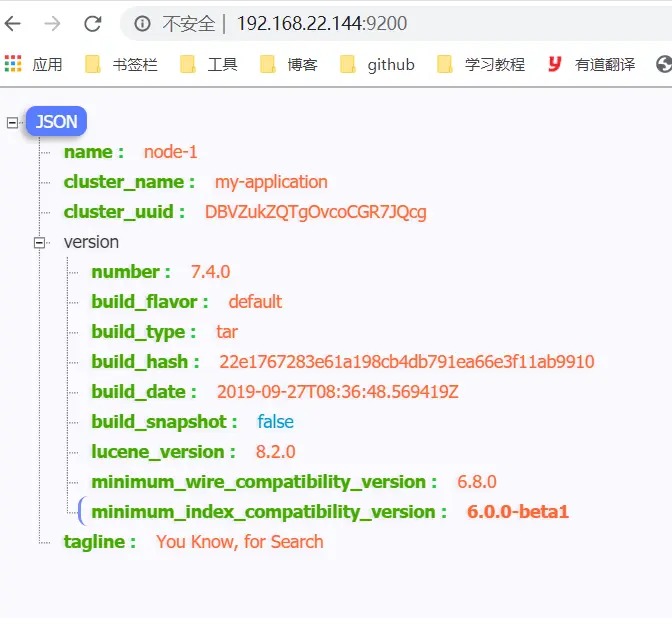672x618 pixels.
Task: Click the blue JSON badge
Action: tap(56, 122)
